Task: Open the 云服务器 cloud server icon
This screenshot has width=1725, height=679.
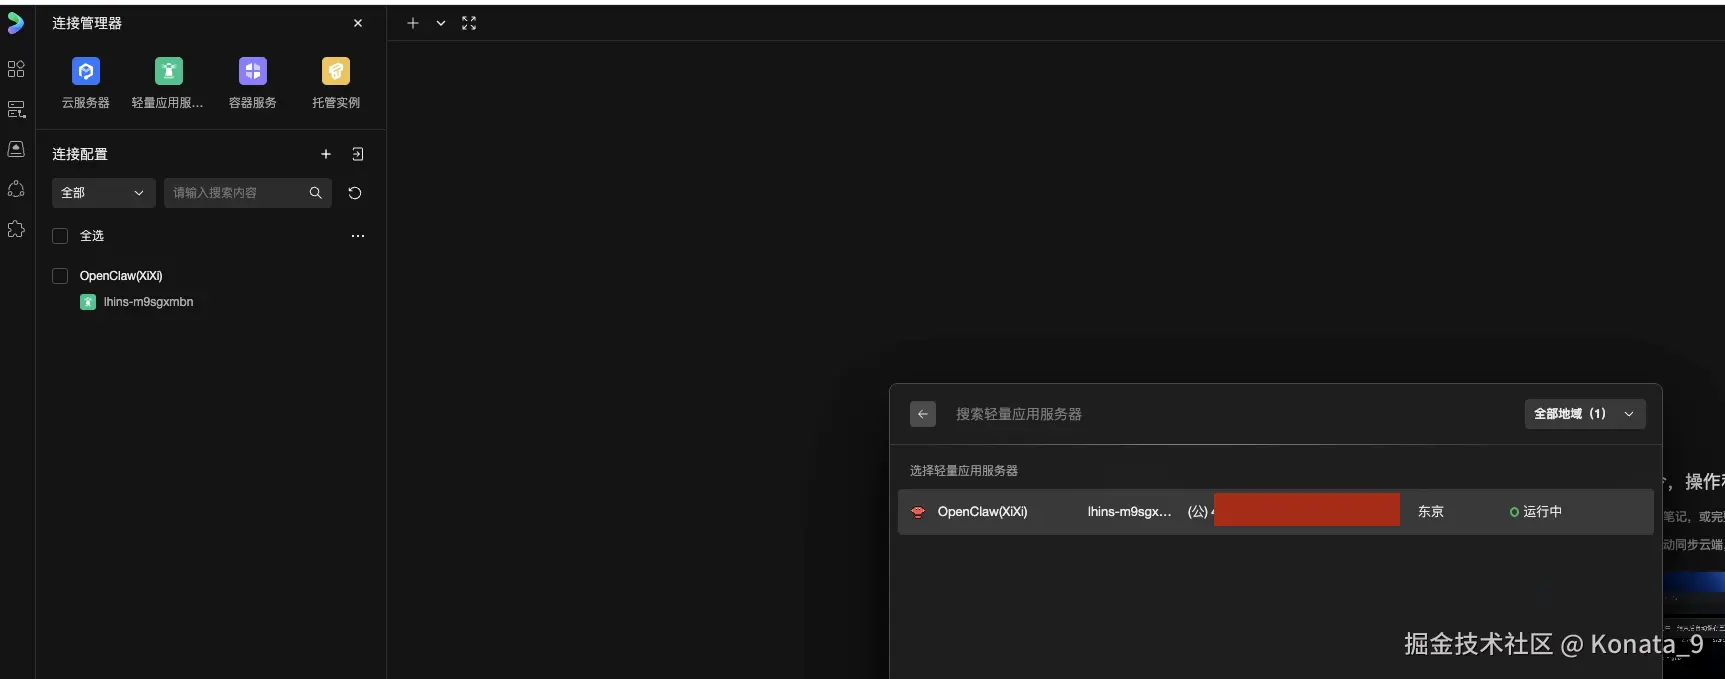Action: point(86,71)
